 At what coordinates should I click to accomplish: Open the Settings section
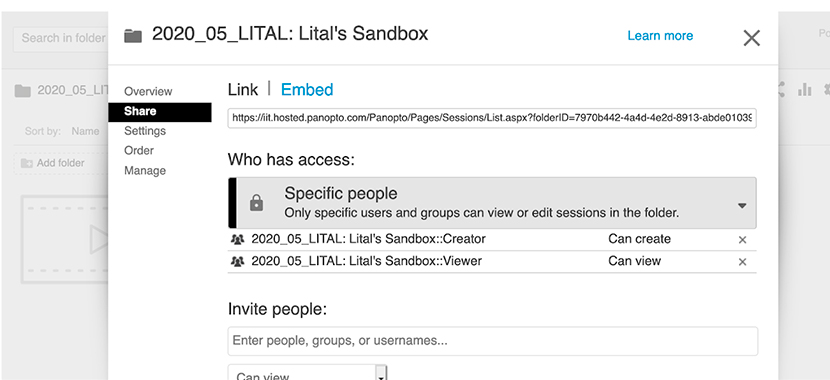[145, 131]
